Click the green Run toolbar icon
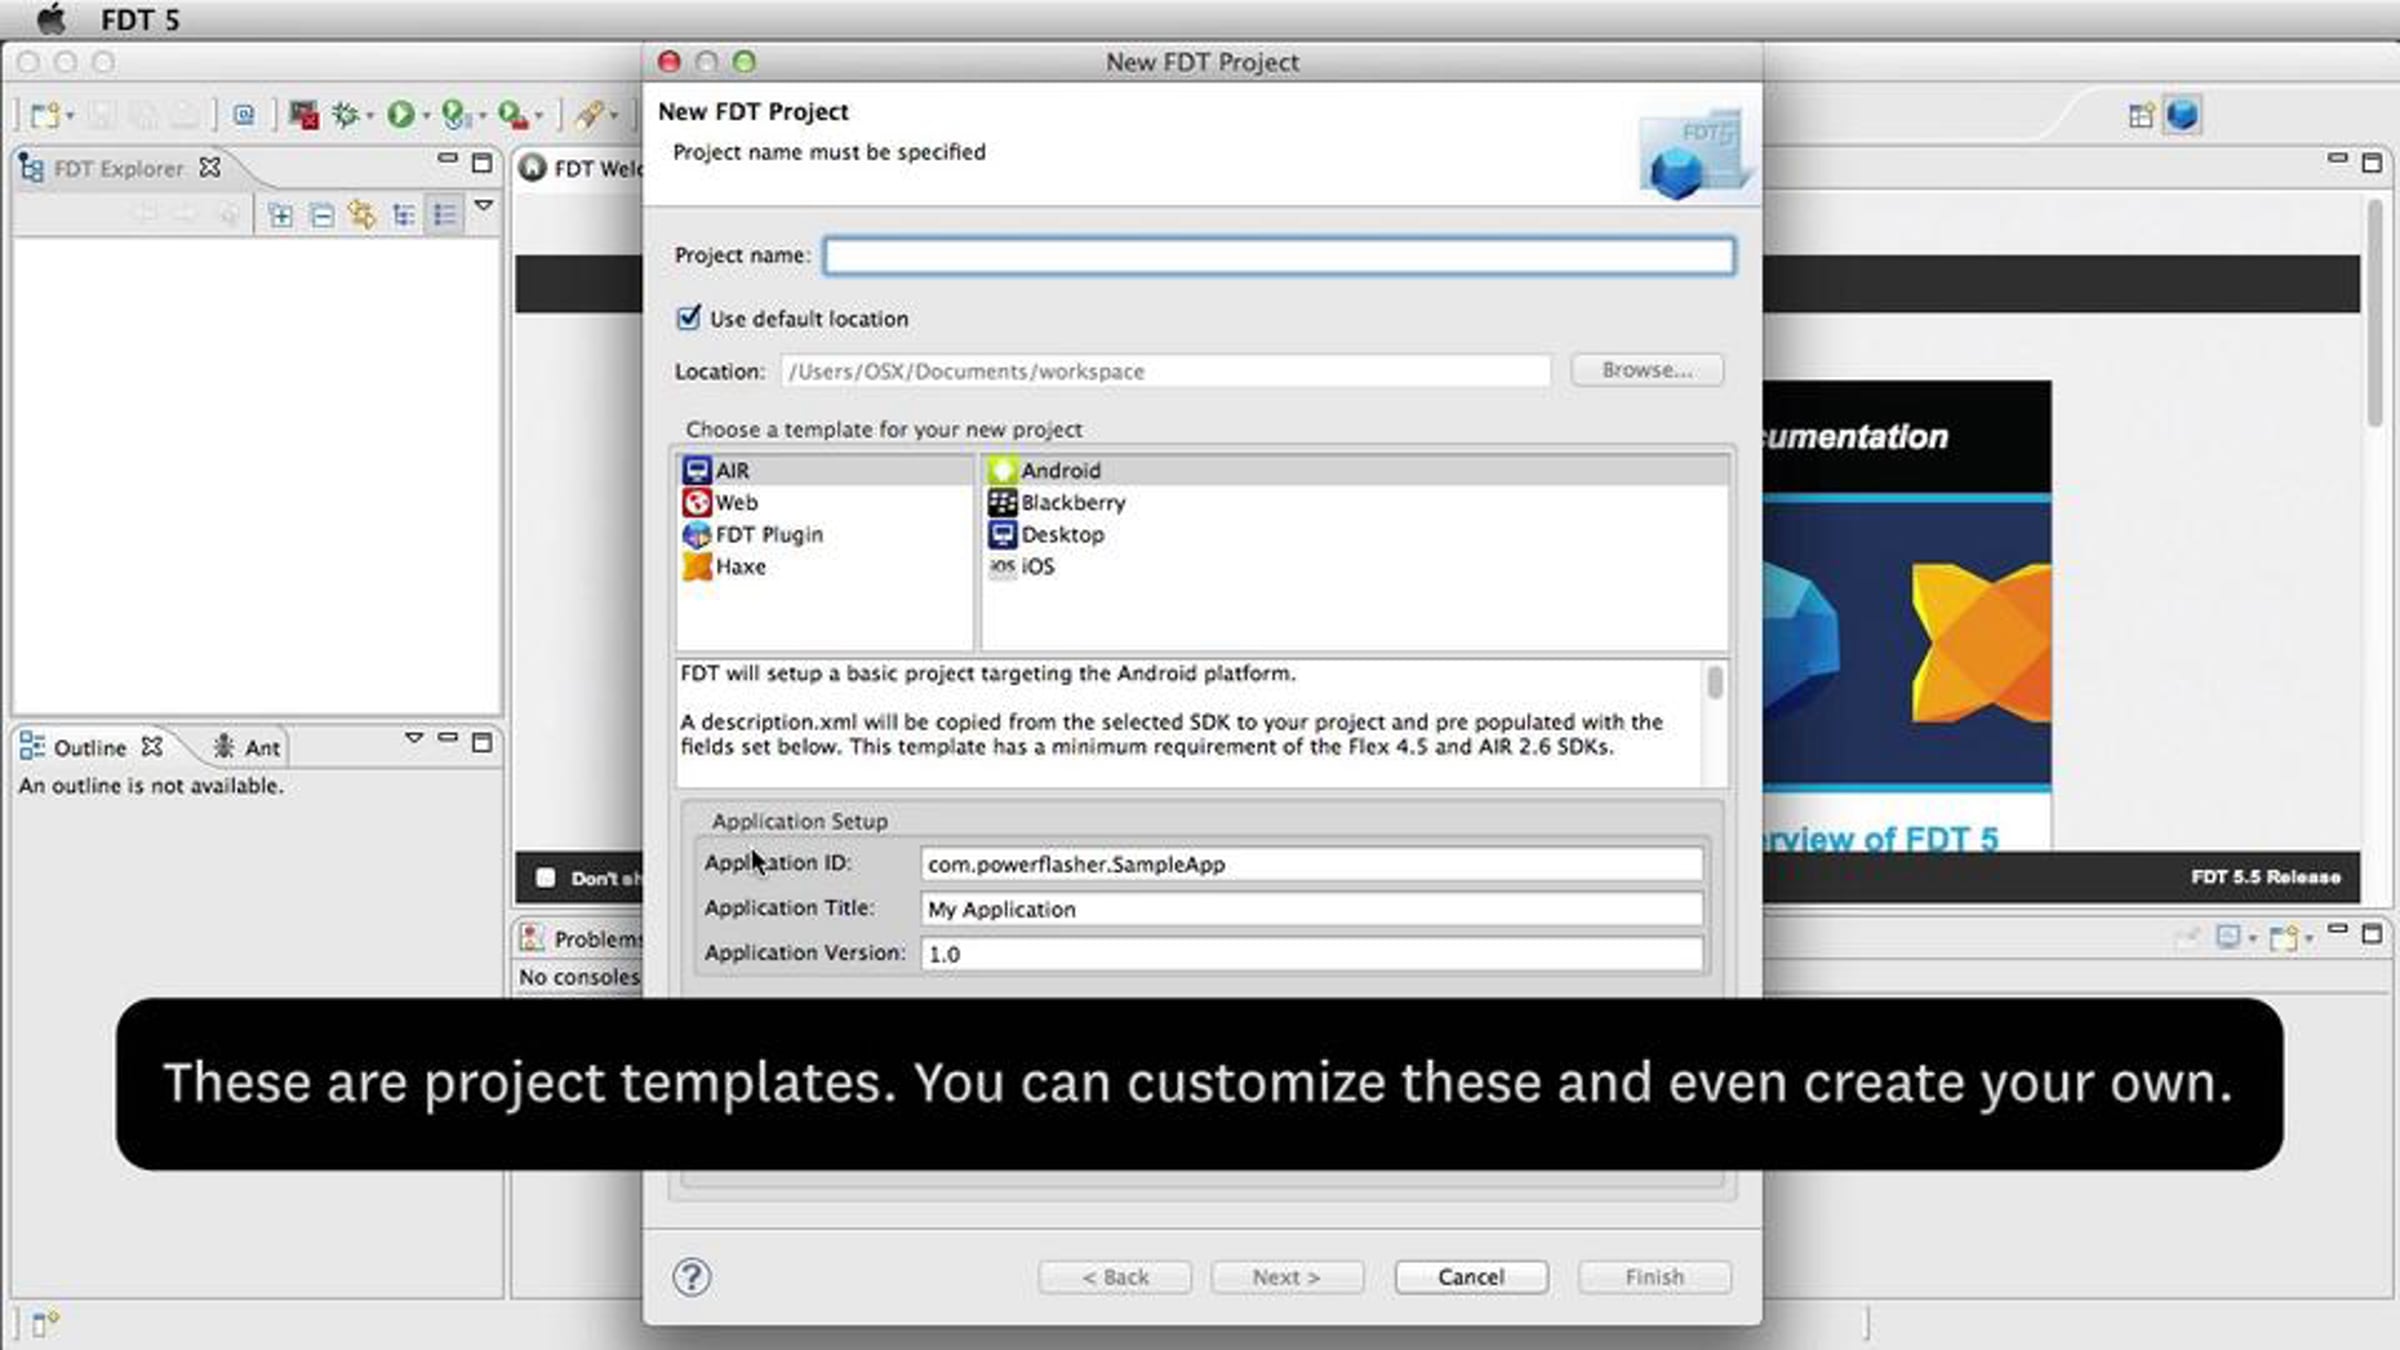This screenshot has height=1350, width=2400. click(401, 115)
